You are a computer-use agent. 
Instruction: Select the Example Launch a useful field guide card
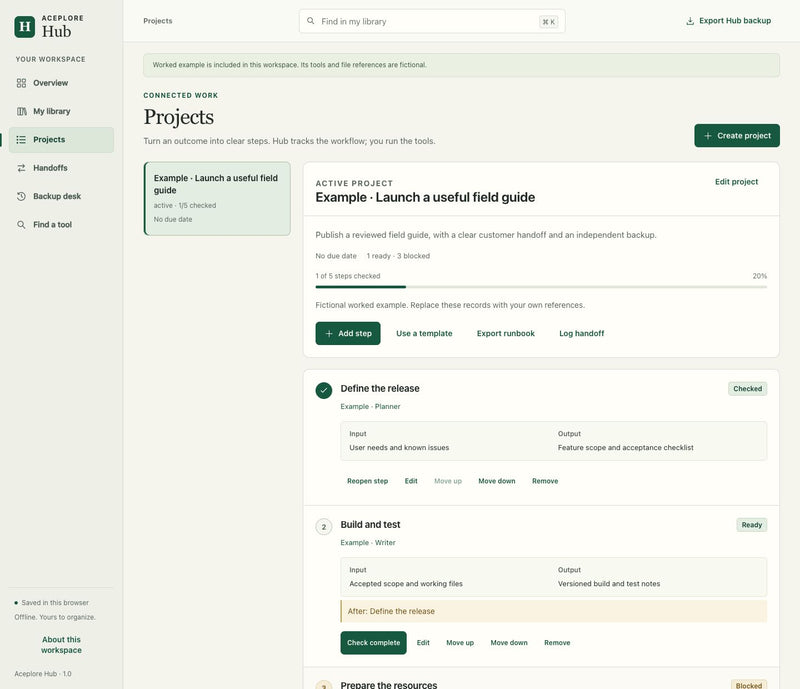[x=217, y=199]
